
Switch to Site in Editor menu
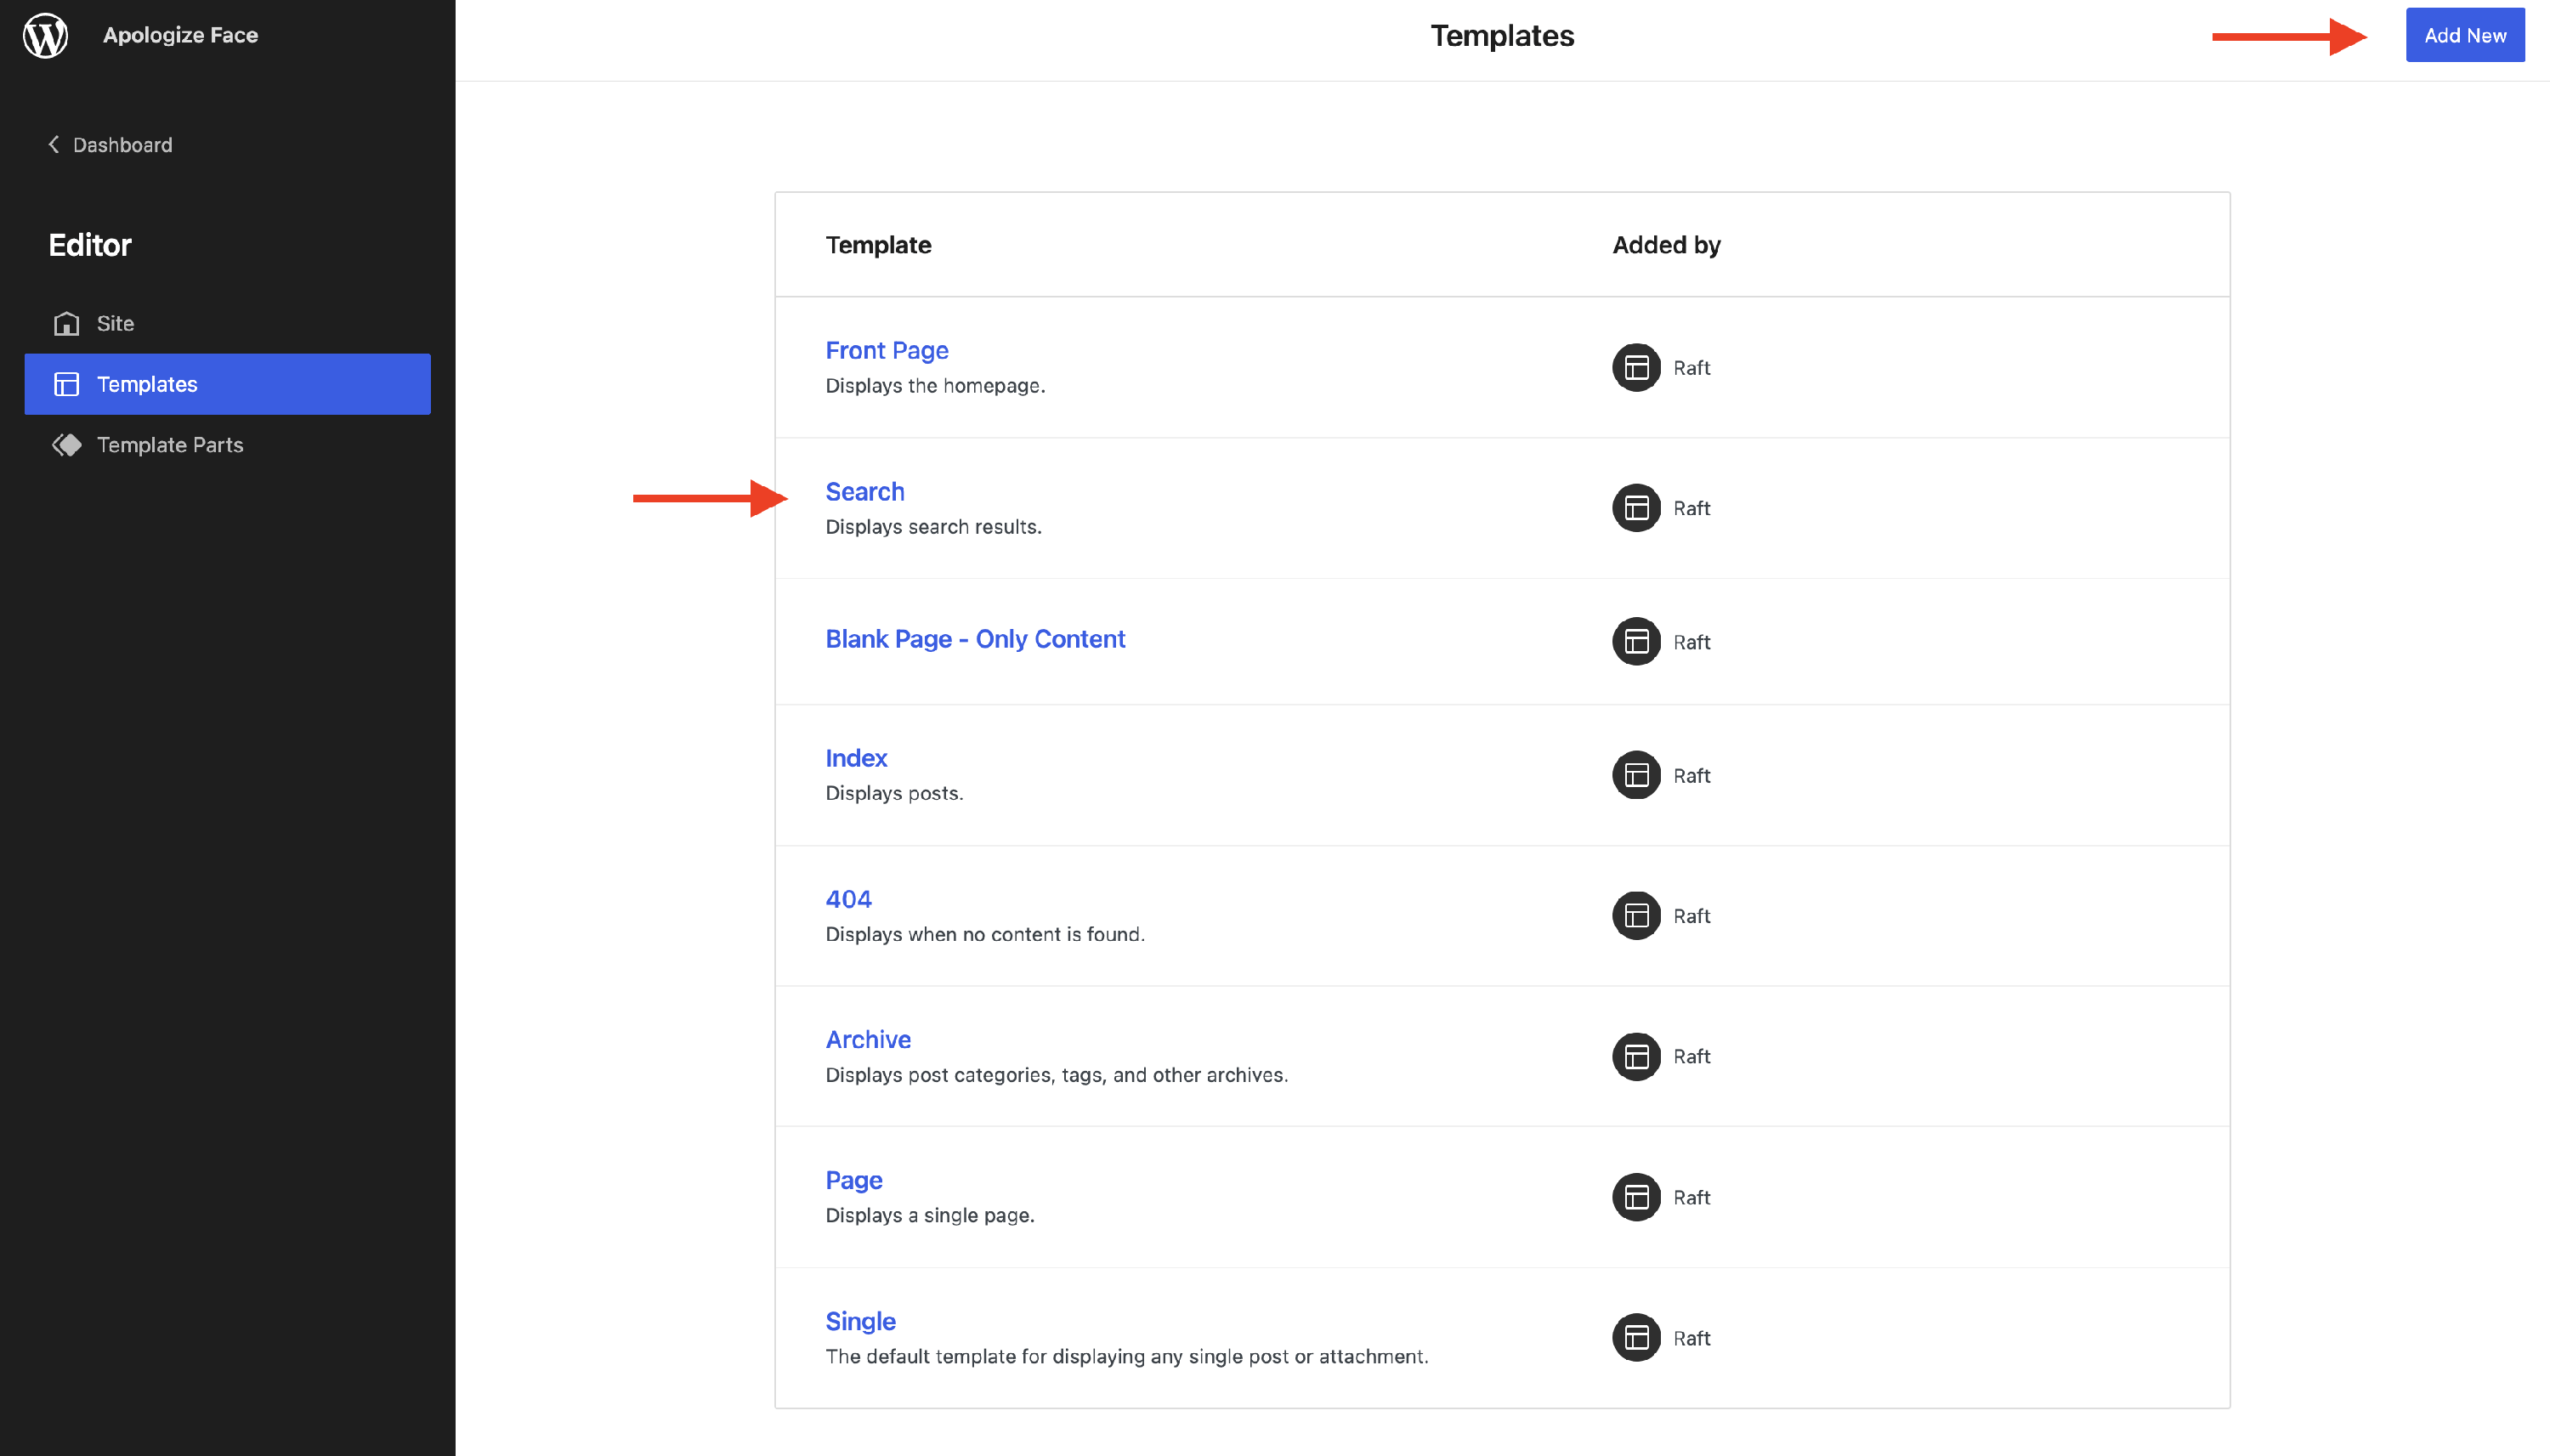point(115,324)
